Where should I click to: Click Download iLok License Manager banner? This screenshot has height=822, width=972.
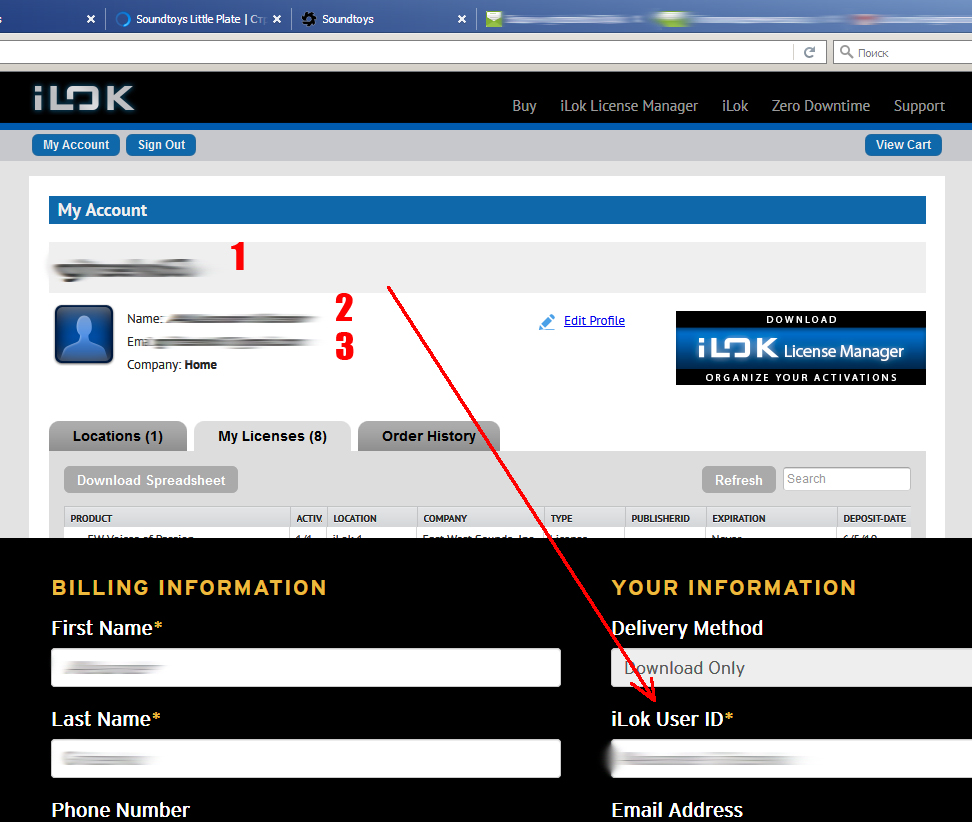coord(800,348)
